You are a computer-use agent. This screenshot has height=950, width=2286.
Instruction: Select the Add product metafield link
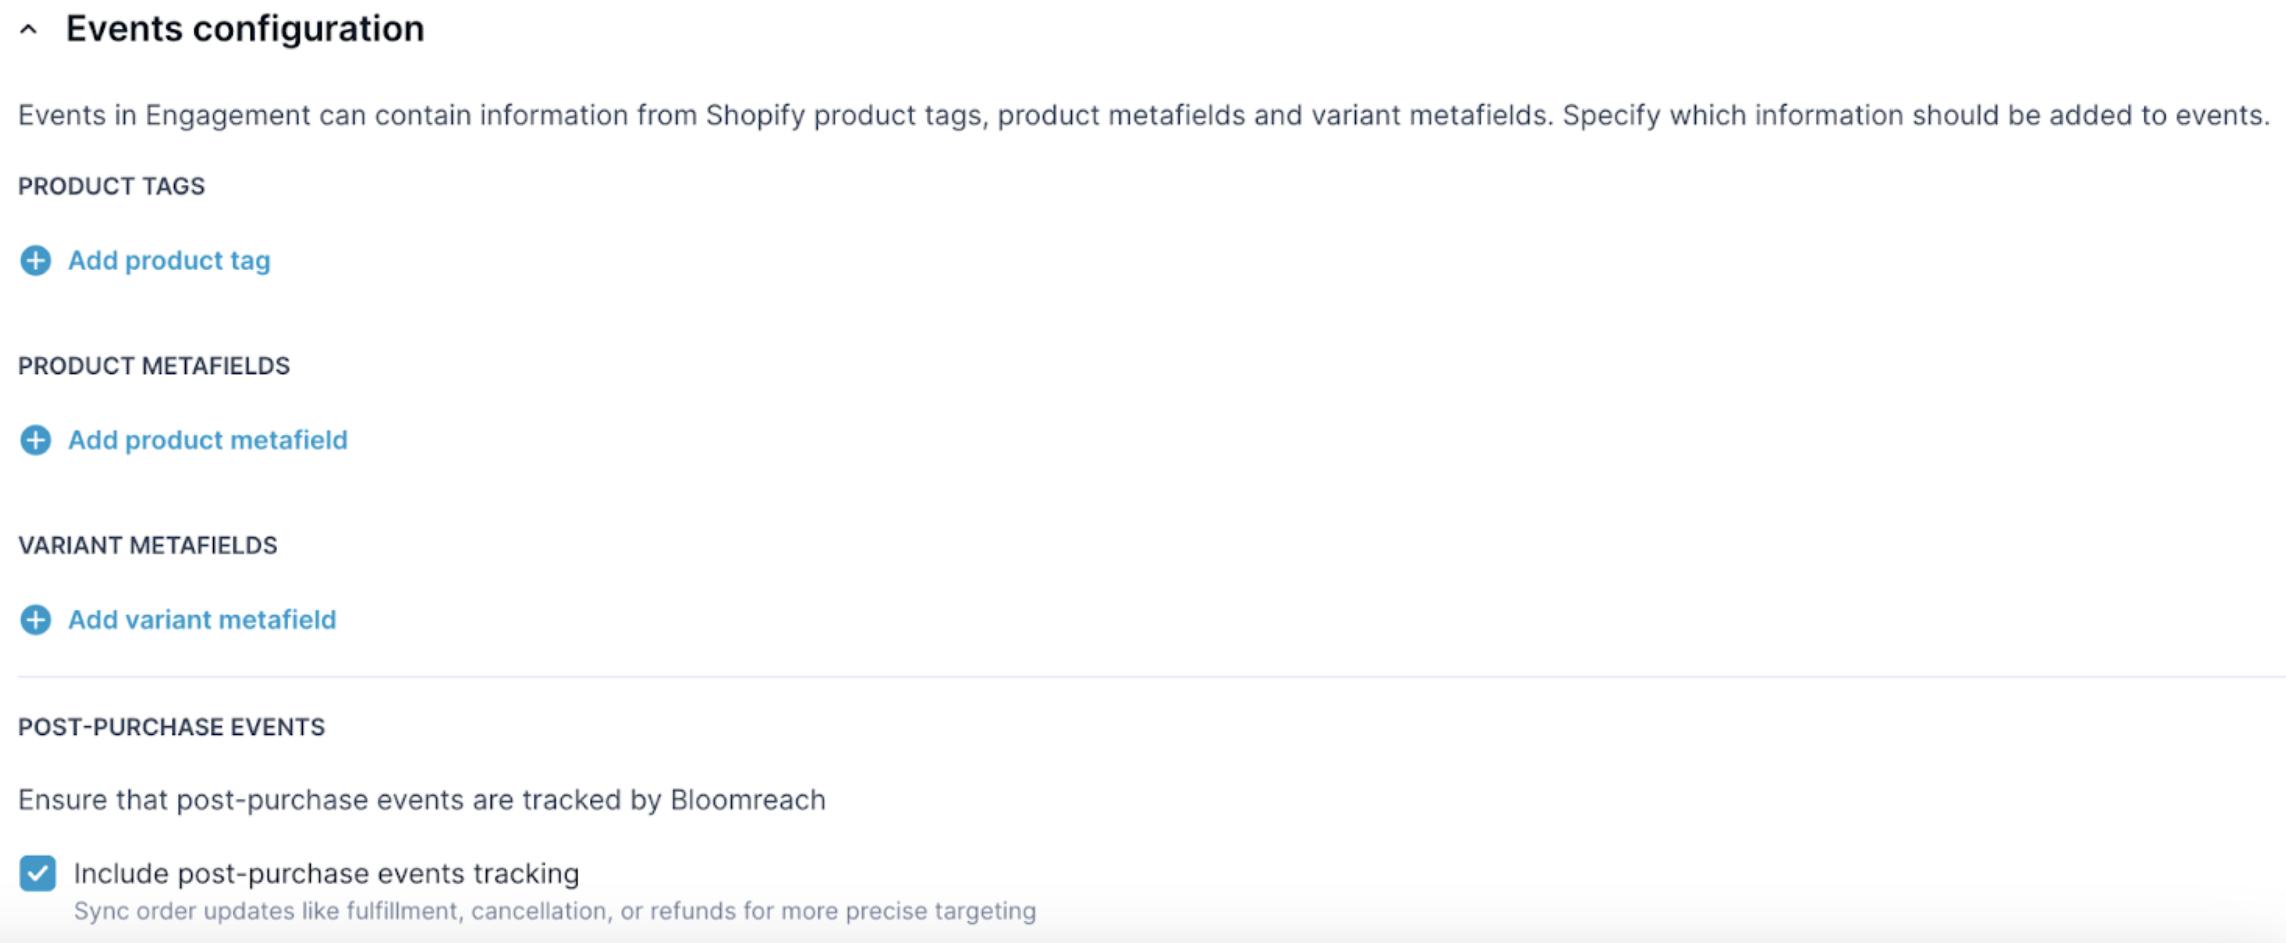208,440
